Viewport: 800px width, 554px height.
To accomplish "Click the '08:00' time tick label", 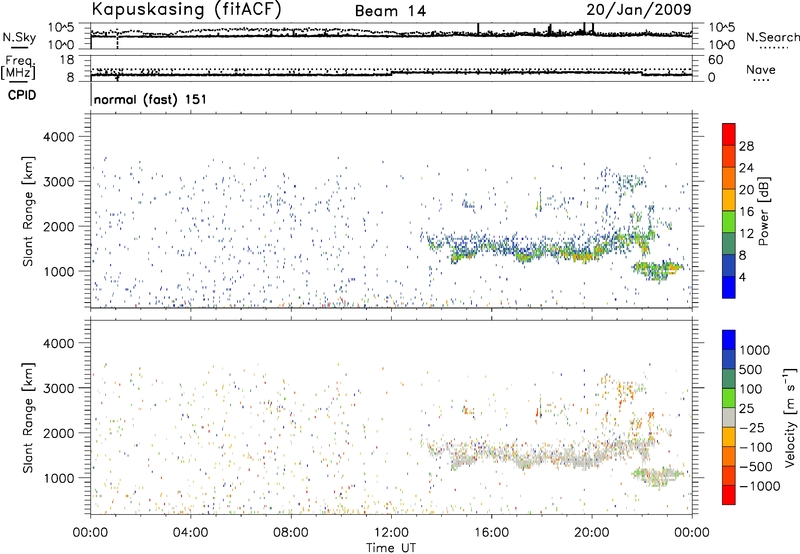I will [x=291, y=533].
